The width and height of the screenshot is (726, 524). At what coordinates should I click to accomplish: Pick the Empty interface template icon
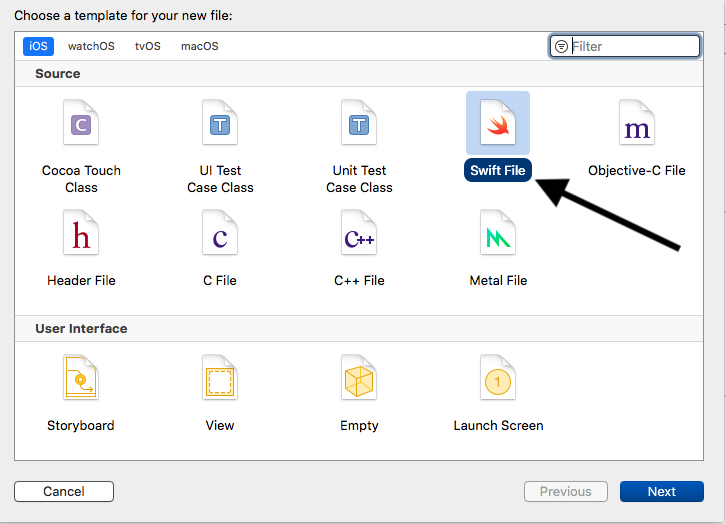pyautogui.click(x=359, y=377)
